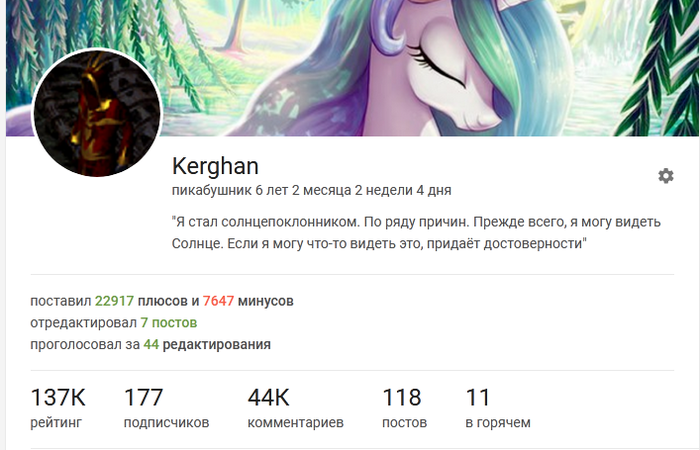Click the Kerghan username heading
This screenshot has width=700, height=450.
point(215,166)
